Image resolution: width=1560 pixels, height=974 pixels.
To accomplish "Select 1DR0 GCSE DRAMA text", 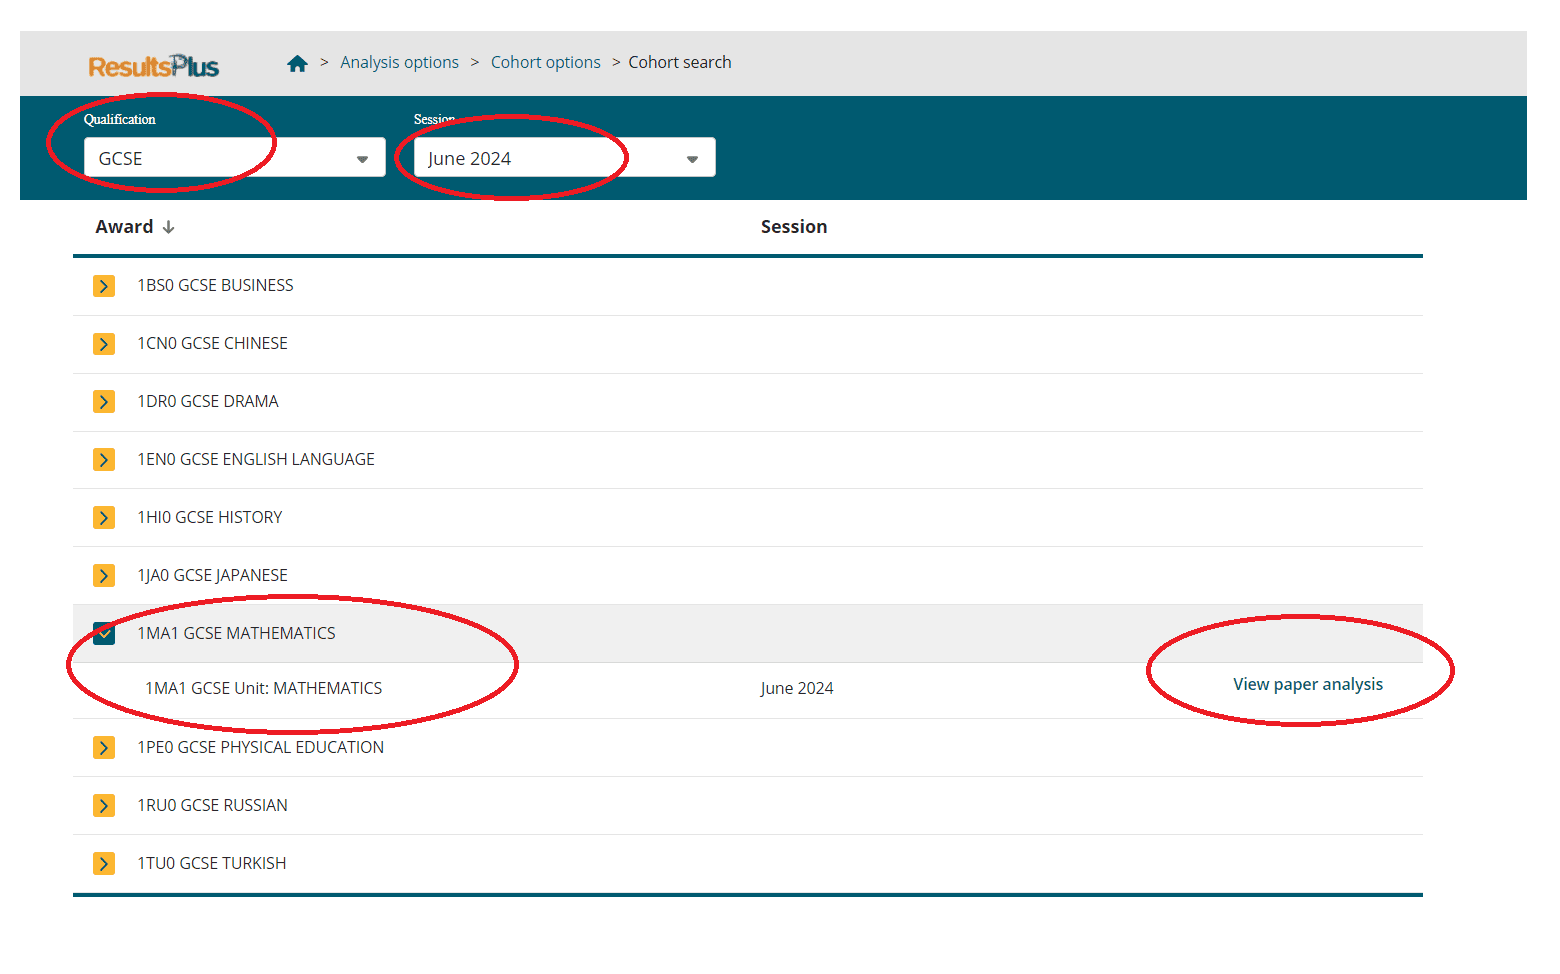I will click(x=208, y=402).
